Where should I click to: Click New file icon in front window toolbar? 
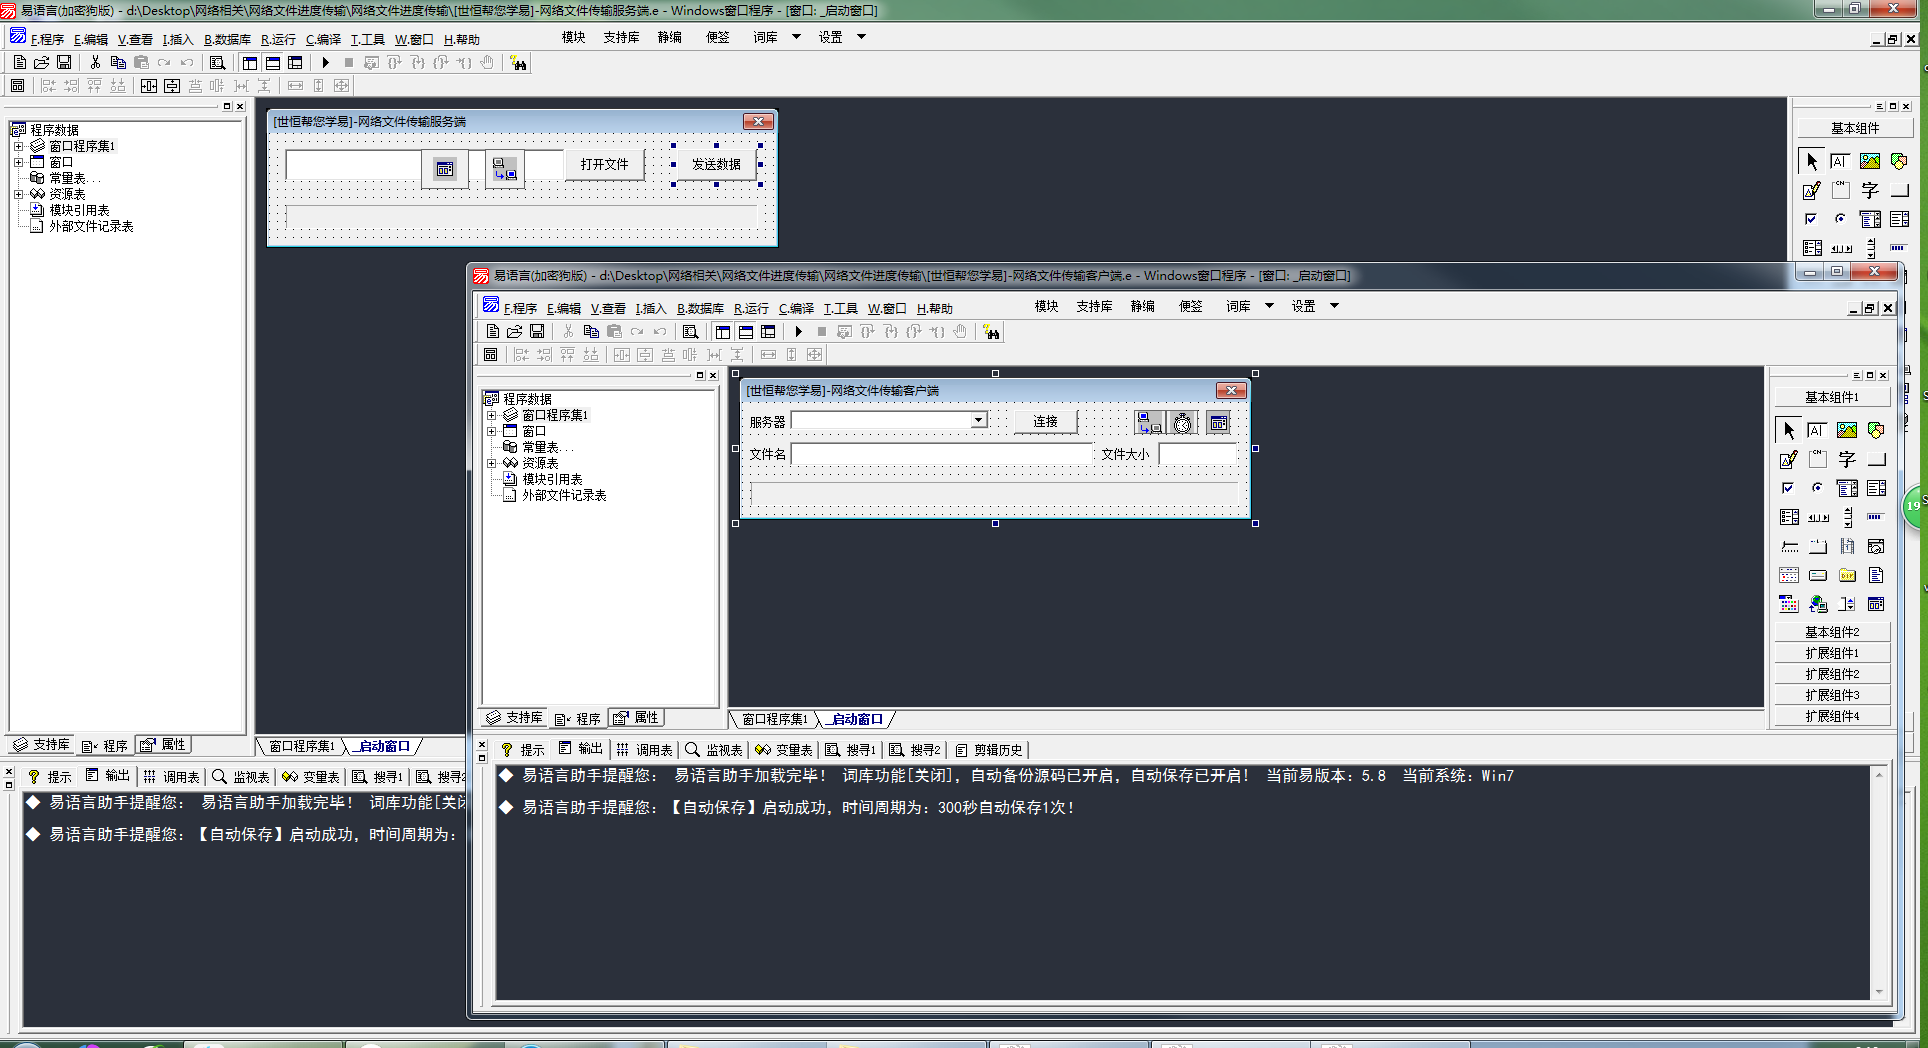[493, 331]
